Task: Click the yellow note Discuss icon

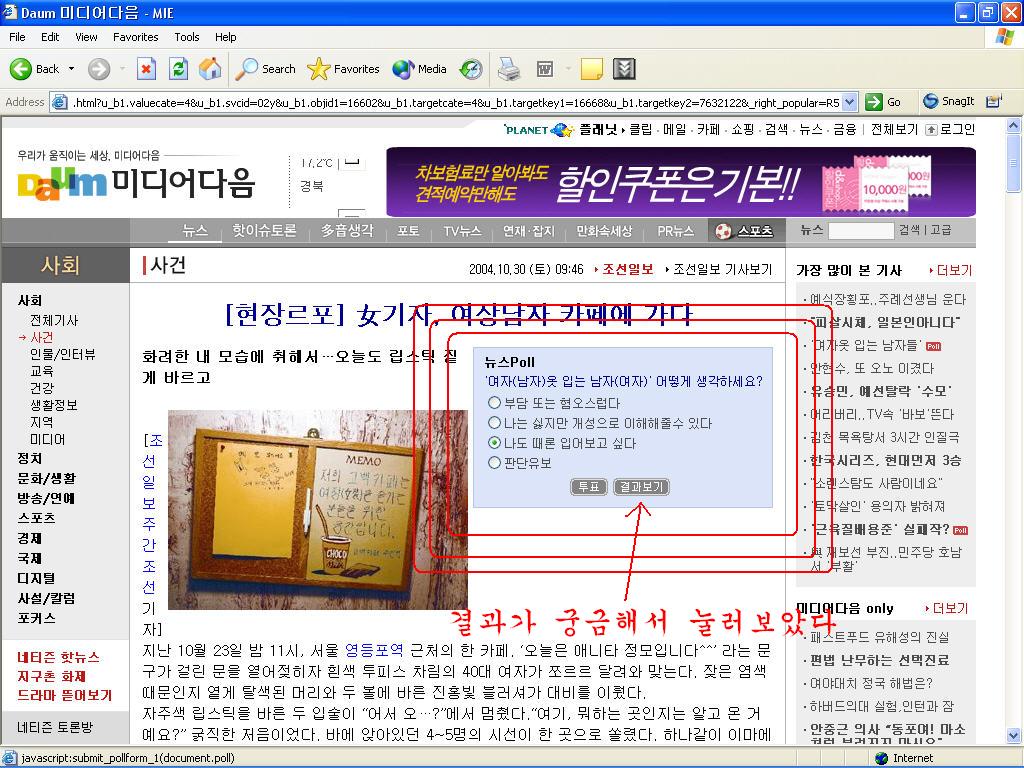Action: tap(591, 69)
